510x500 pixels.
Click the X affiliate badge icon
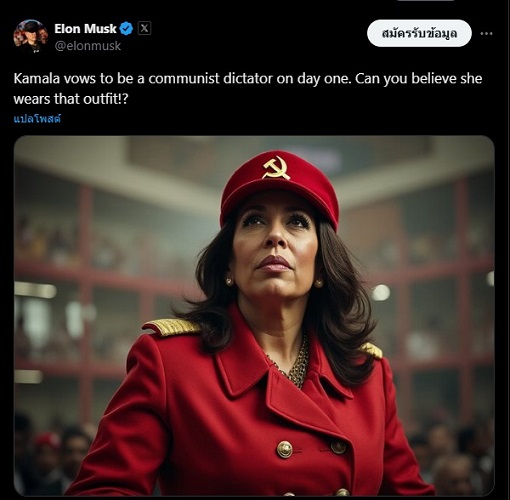pos(144,28)
